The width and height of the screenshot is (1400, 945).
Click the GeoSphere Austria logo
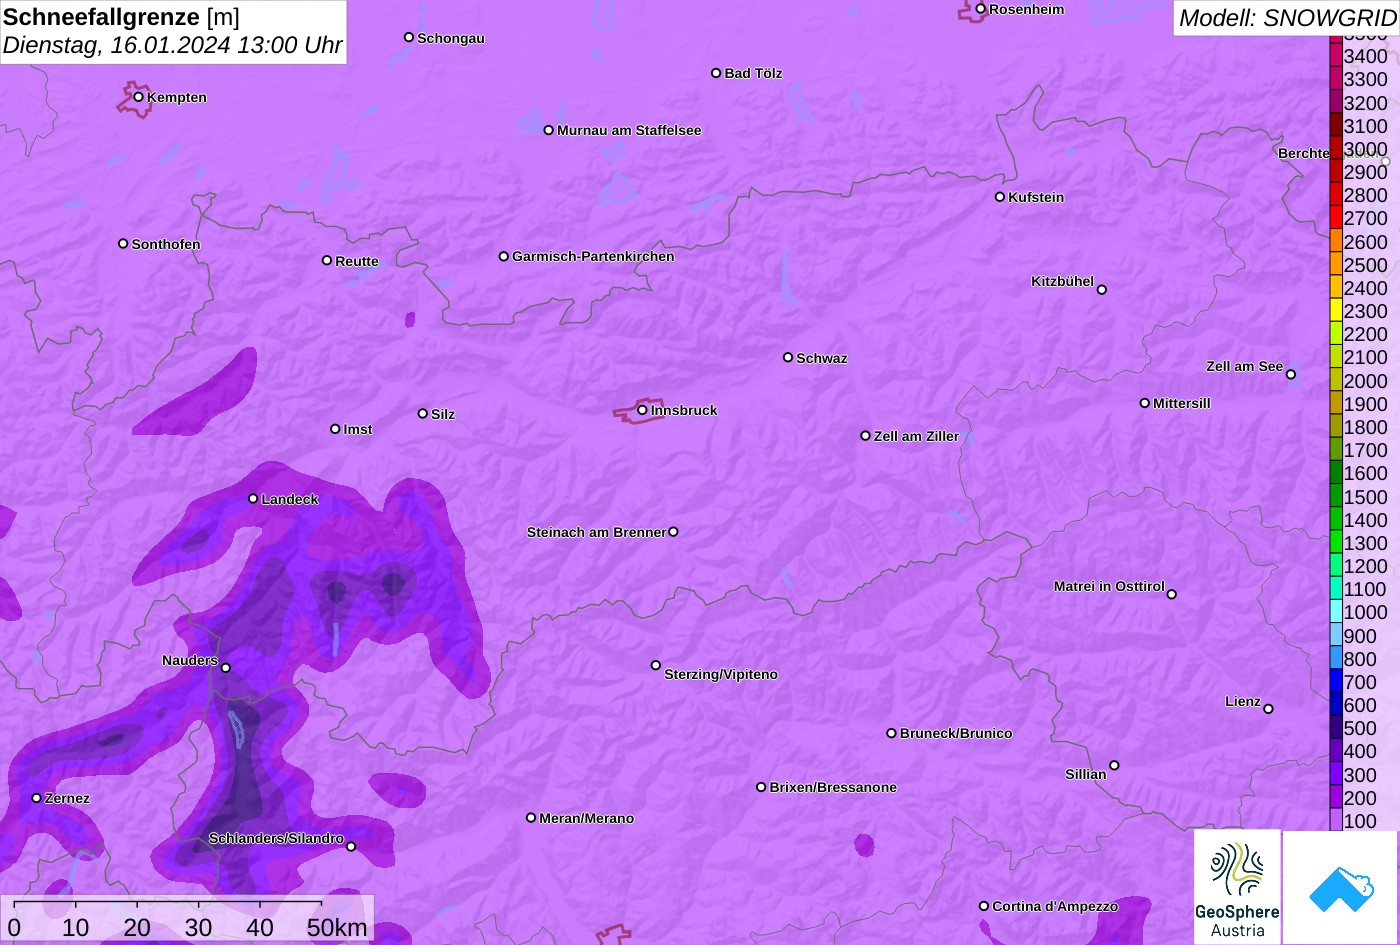tap(1237, 887)
